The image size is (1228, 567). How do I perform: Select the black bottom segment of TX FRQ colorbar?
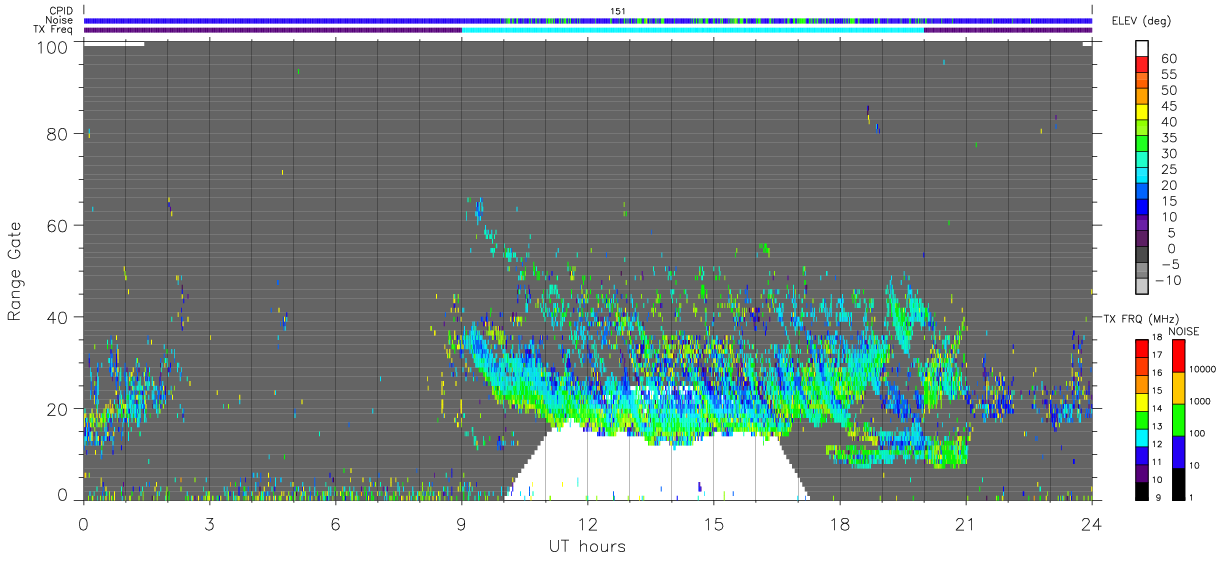1142,491
